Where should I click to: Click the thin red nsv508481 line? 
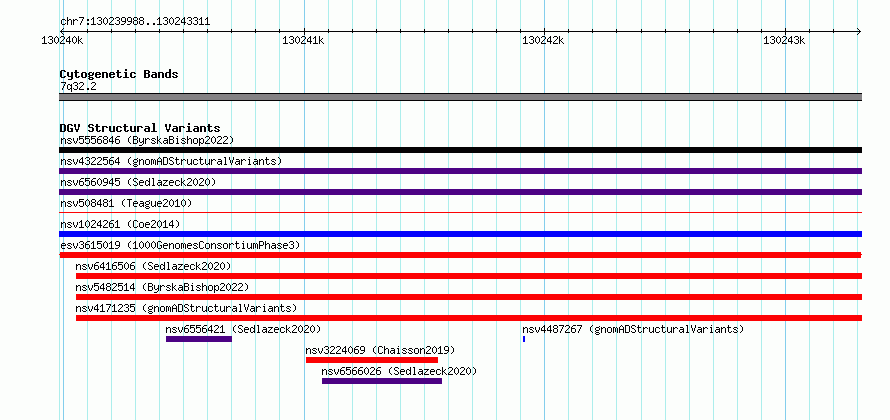pyautogui.click(x=460, y=213)
